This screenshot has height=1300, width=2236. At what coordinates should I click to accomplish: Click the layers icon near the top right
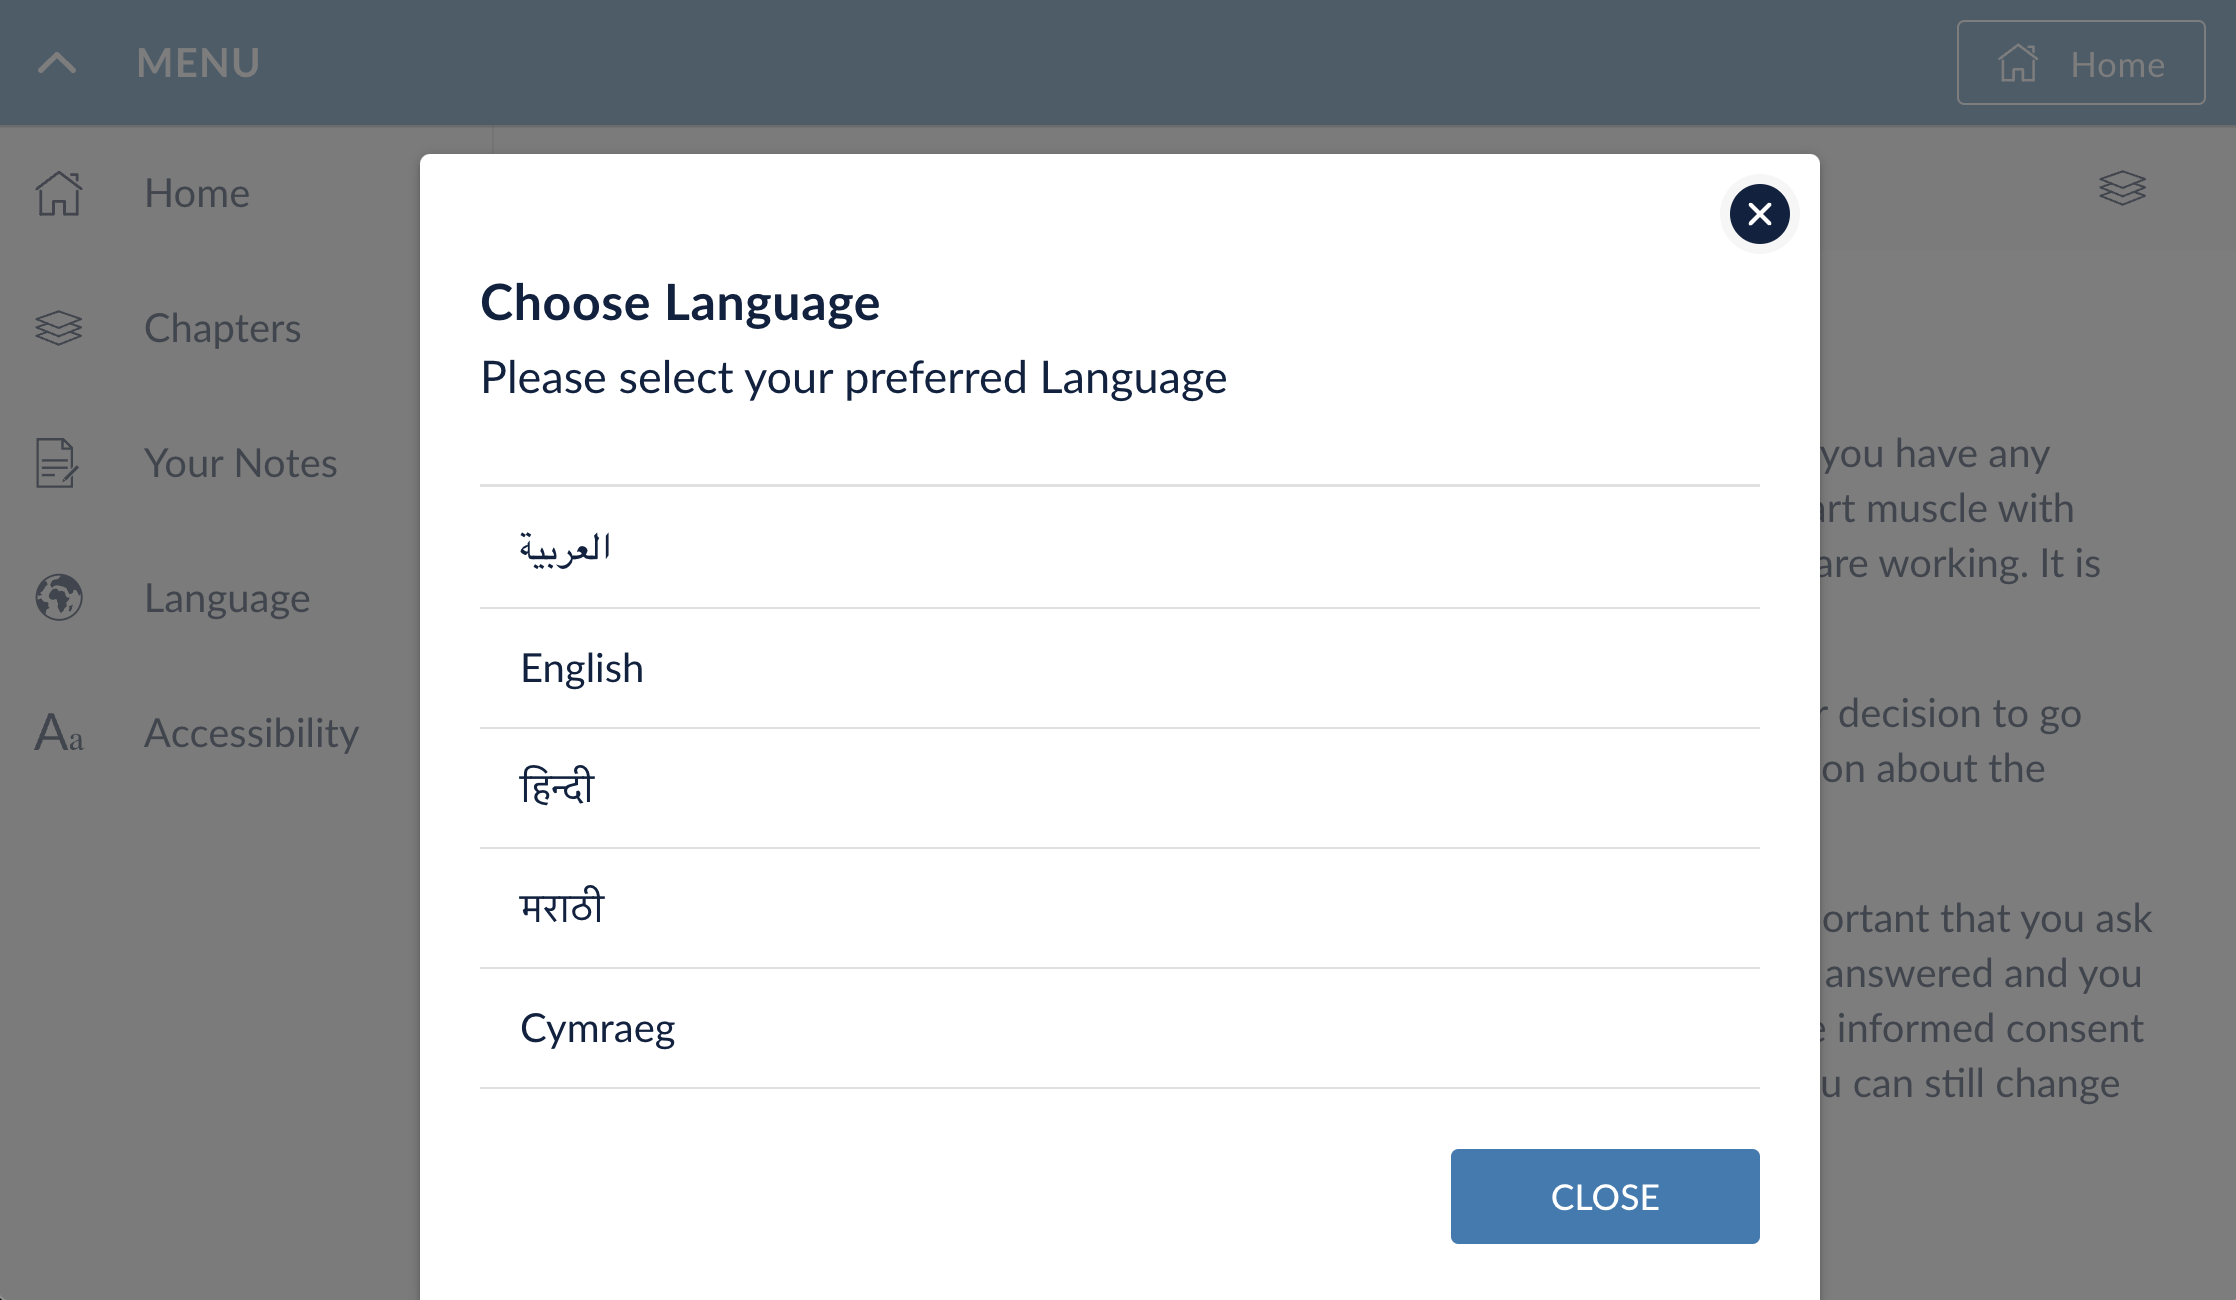(x=2122, y=189)
